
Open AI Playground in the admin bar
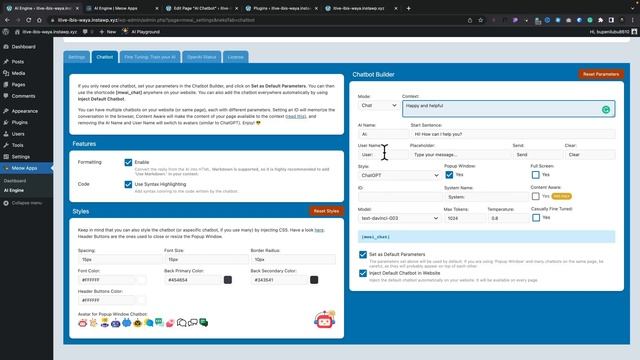click(x=141, y=32)
